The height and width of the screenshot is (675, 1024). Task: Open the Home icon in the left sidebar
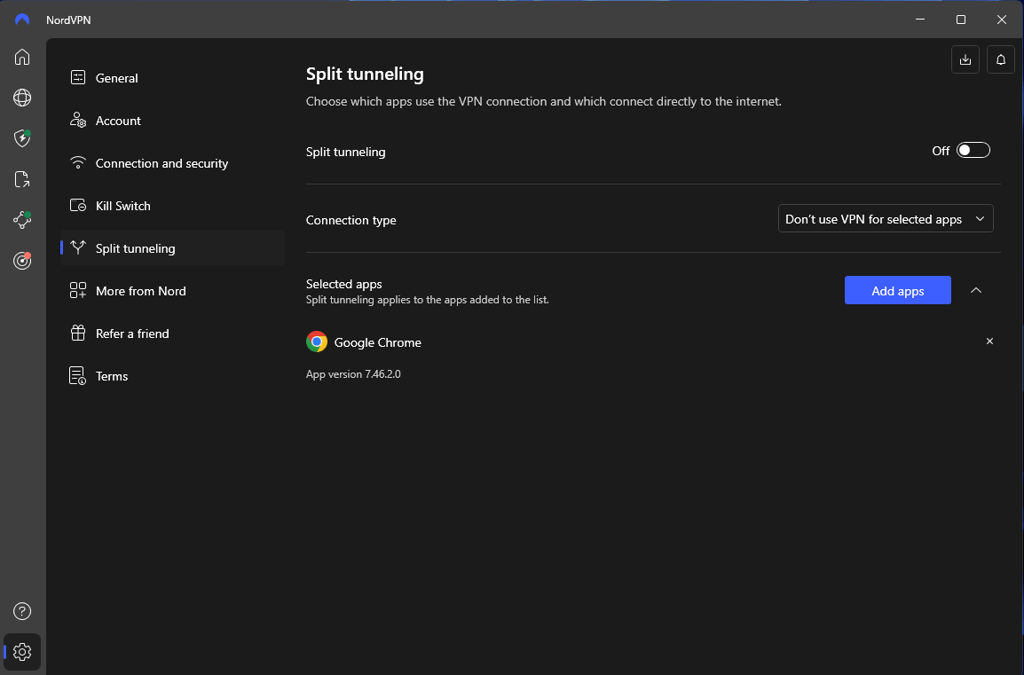pos(22,57)
